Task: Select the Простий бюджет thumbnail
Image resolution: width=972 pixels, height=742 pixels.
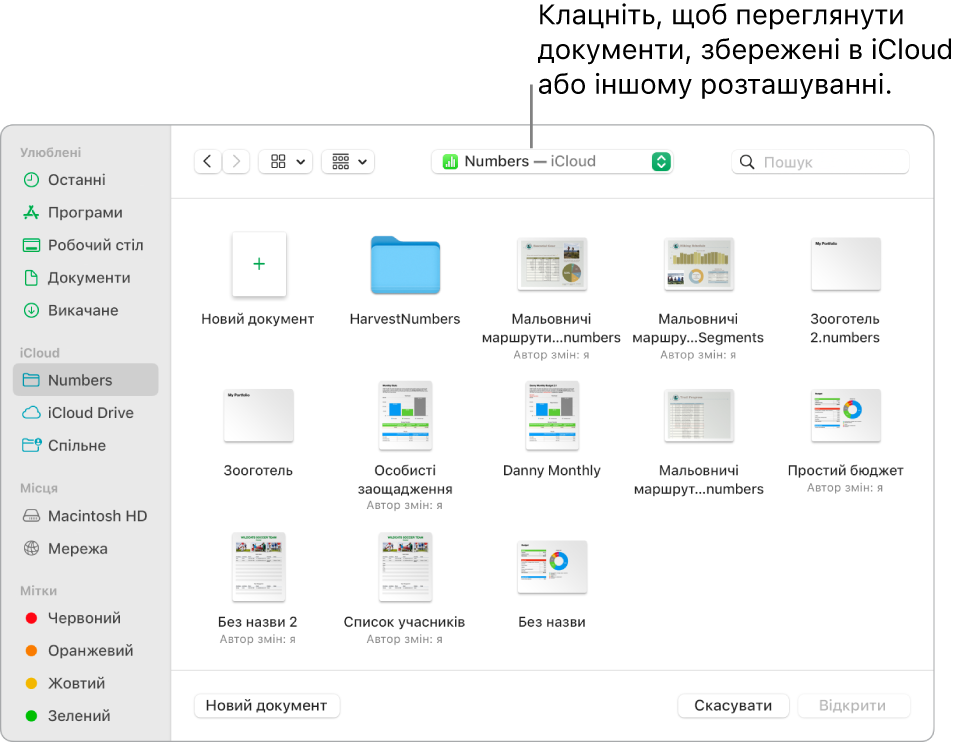Action: (846, 415)
